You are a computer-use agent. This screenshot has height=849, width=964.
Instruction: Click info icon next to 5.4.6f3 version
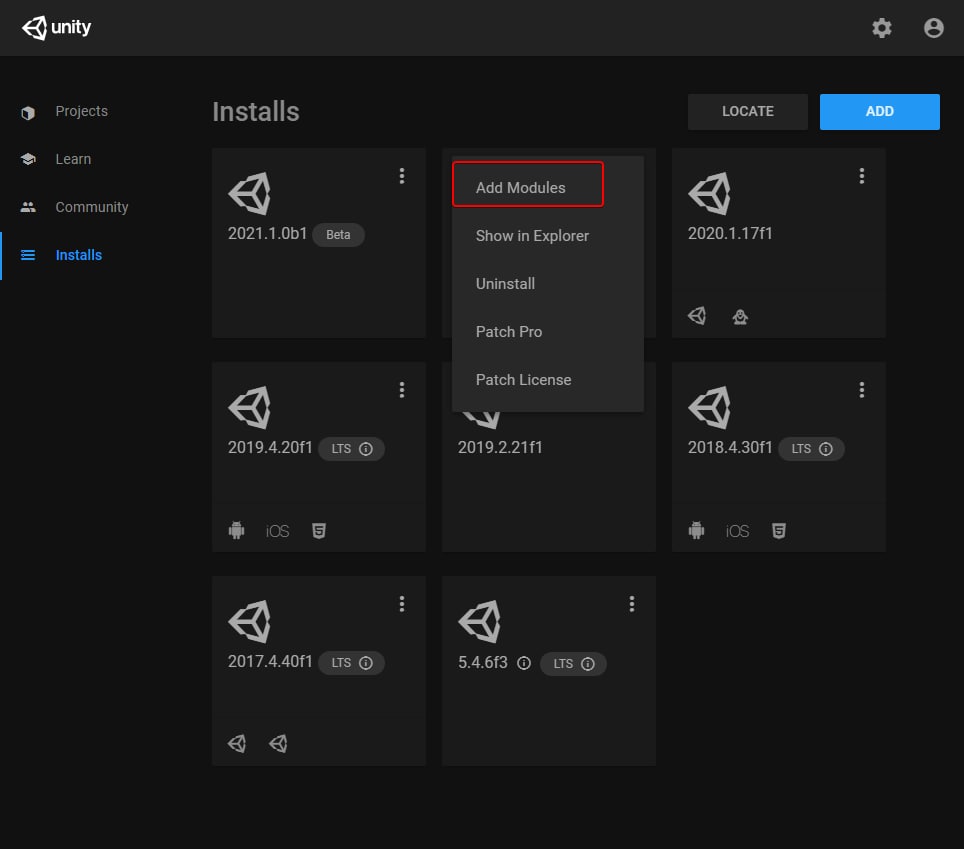point(524,663)
